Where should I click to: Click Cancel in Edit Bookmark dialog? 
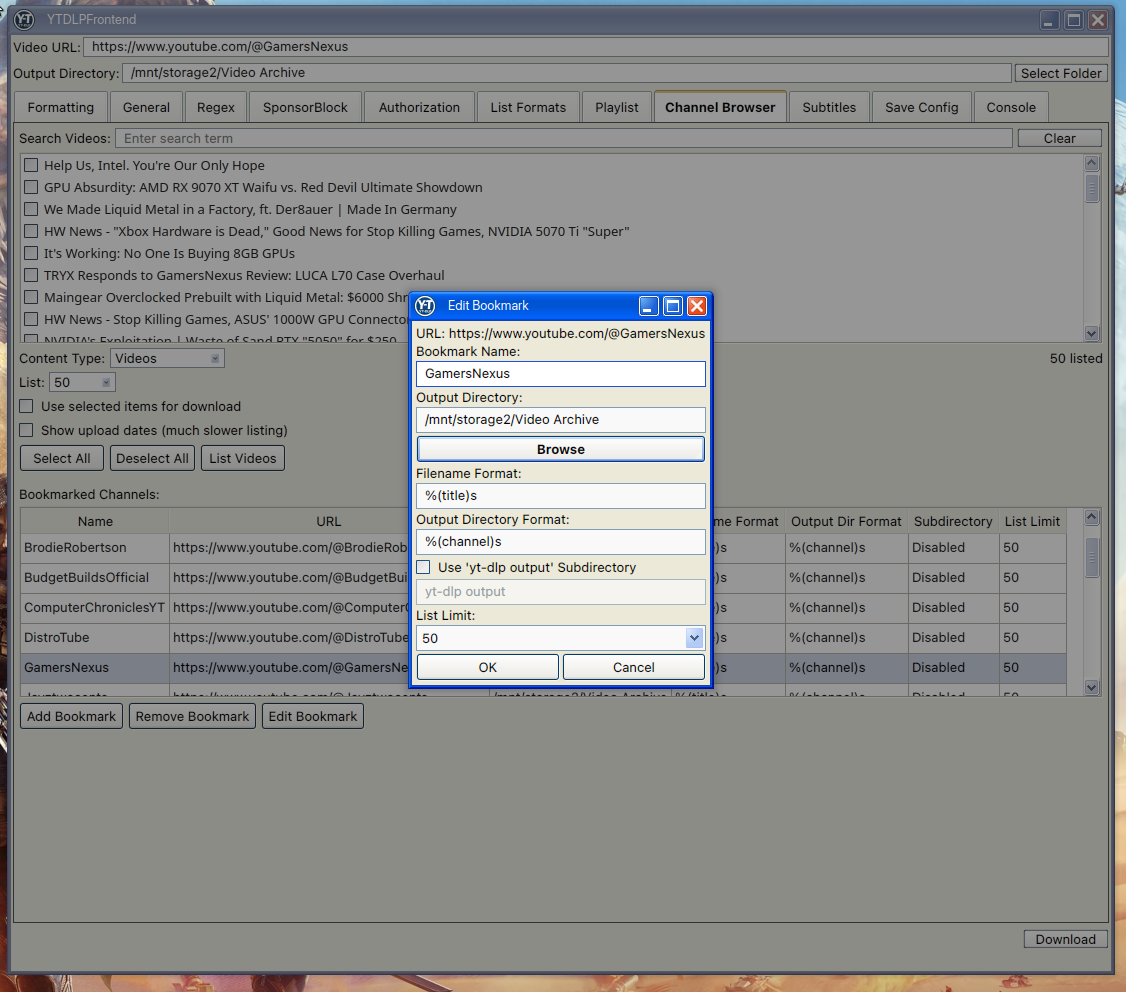(x=633, y=667)
